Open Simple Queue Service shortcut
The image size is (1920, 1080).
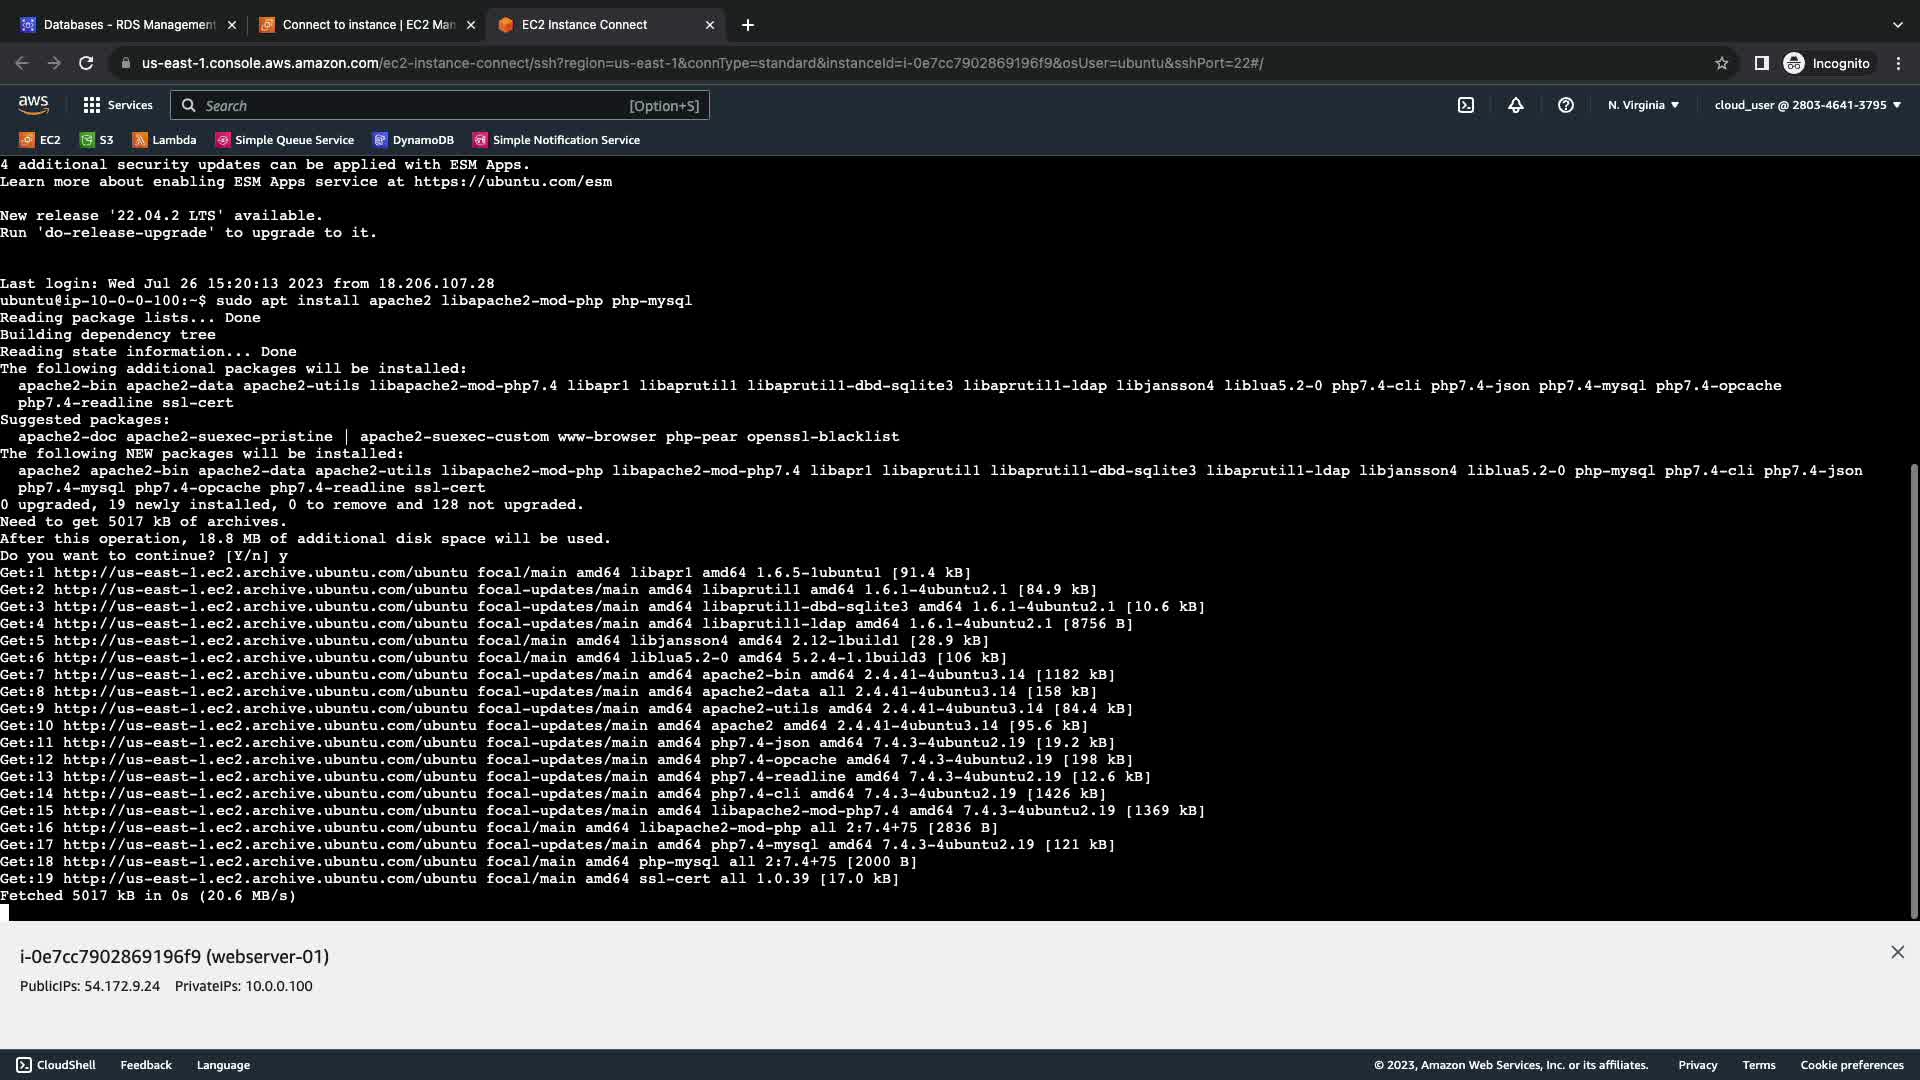click(285, 140)
